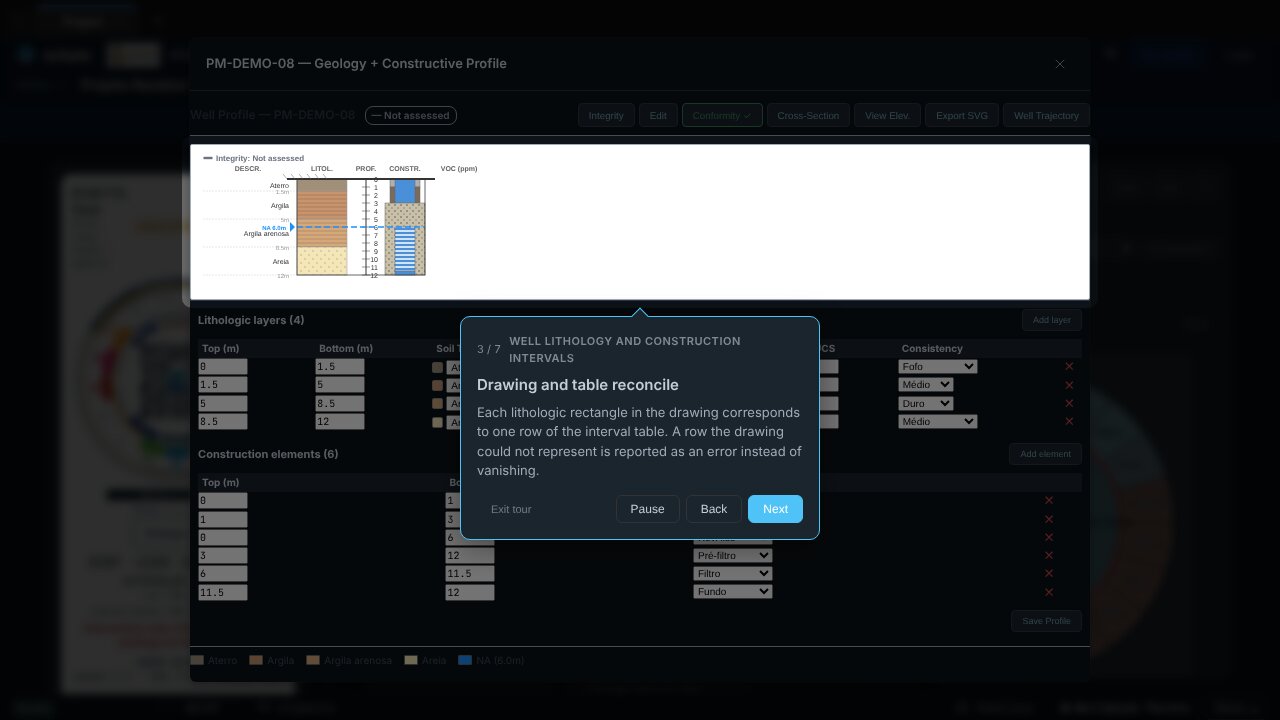
Task: Exit the tour
Action: coord(511,509)
